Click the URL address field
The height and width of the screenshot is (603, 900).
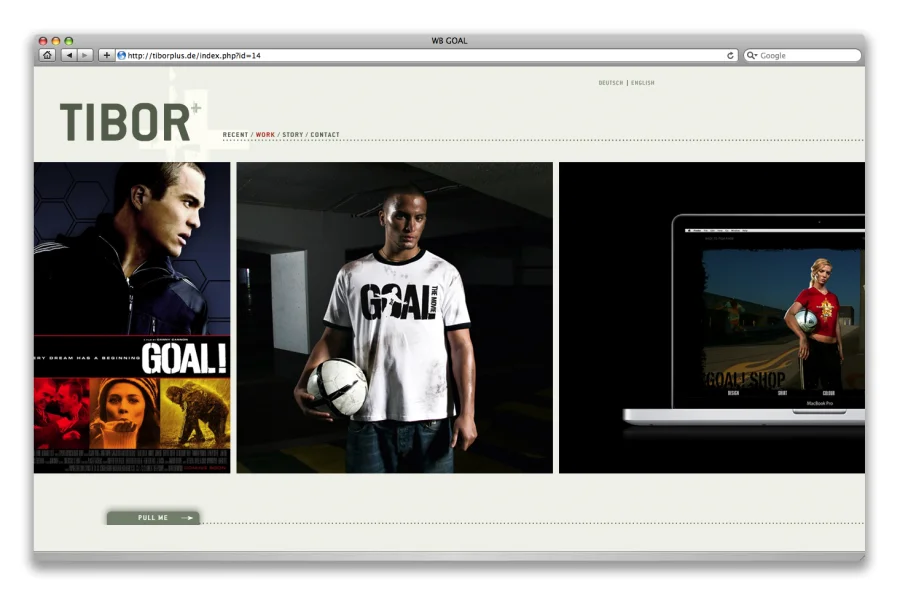(x=420, y=56)
